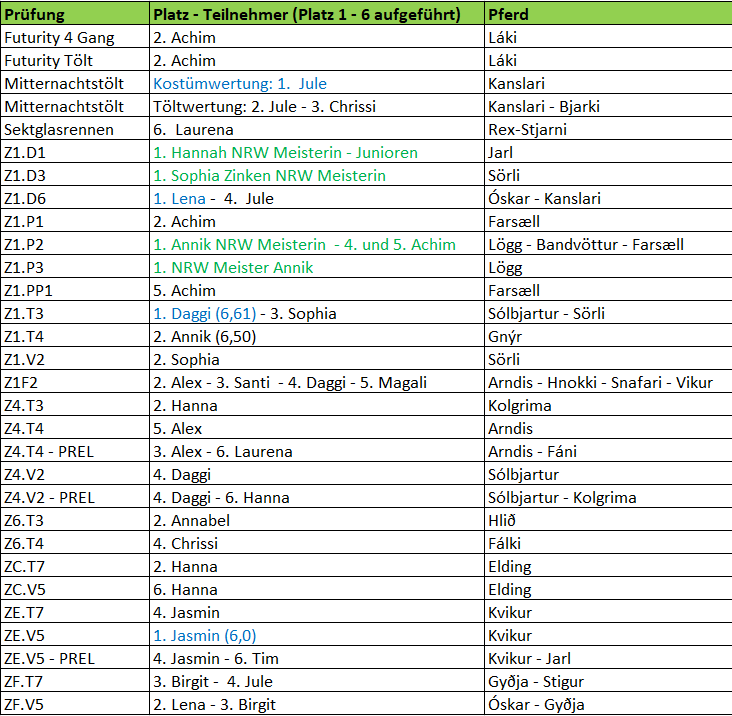Click 'Töltwertung: 2. Jule - 3. Chrissi'

click(317, 105)
